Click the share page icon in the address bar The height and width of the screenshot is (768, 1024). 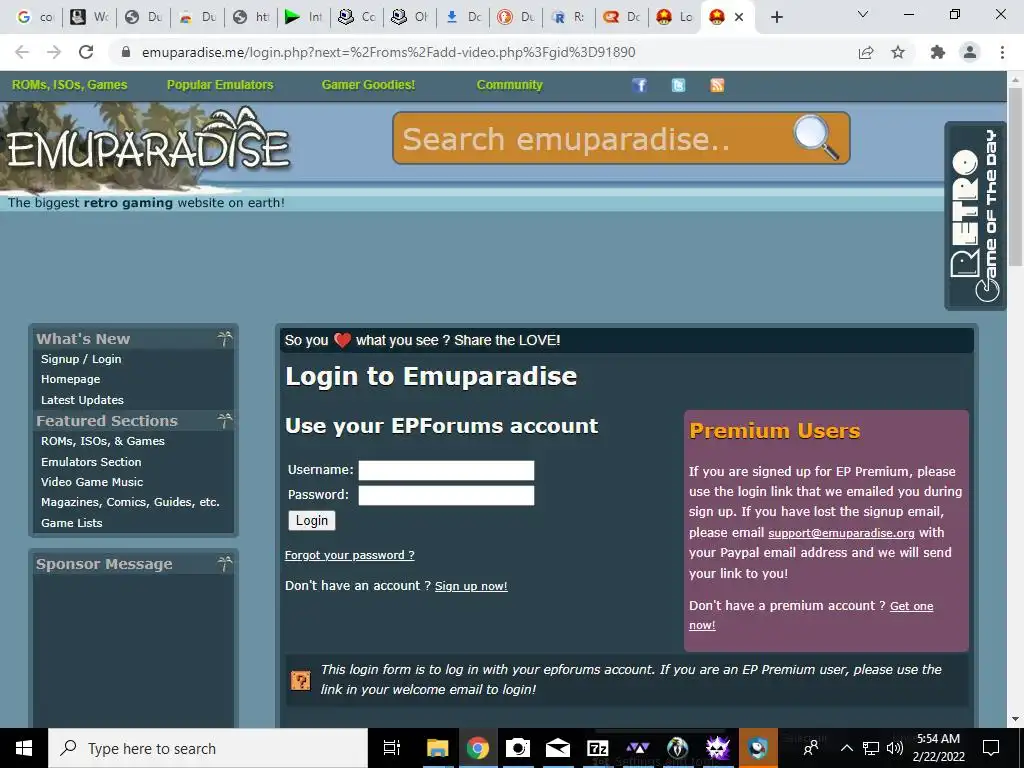[x=866, y=52]
